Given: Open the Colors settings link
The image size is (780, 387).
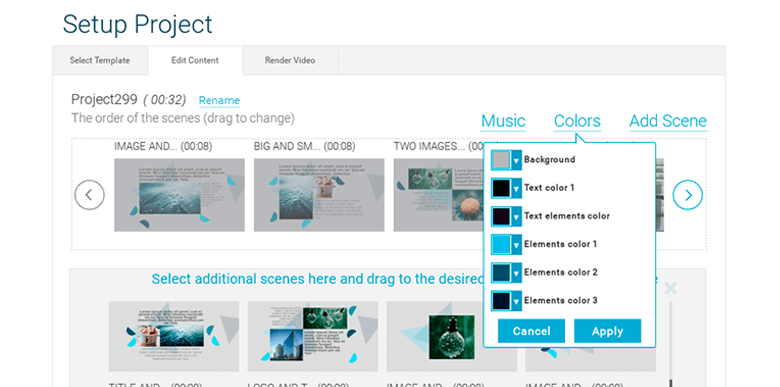Looking at the screenshot, I should (x=577, y=121).
